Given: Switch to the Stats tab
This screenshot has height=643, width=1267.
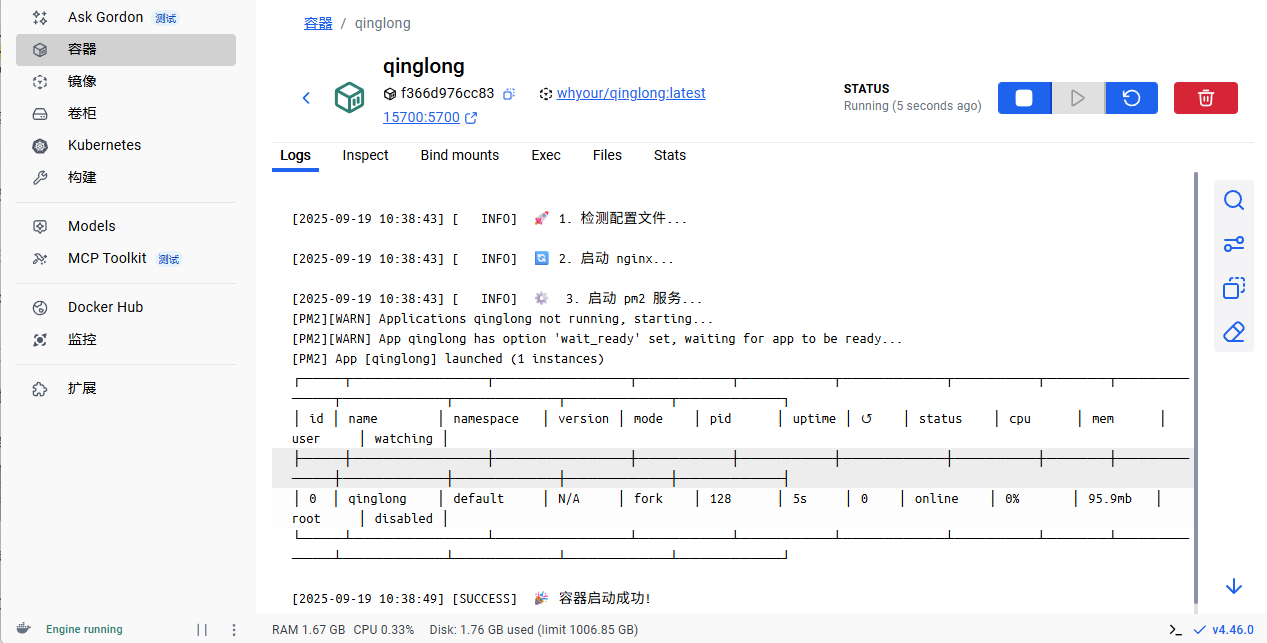Looking at the screenshot, I should (669, 155).
